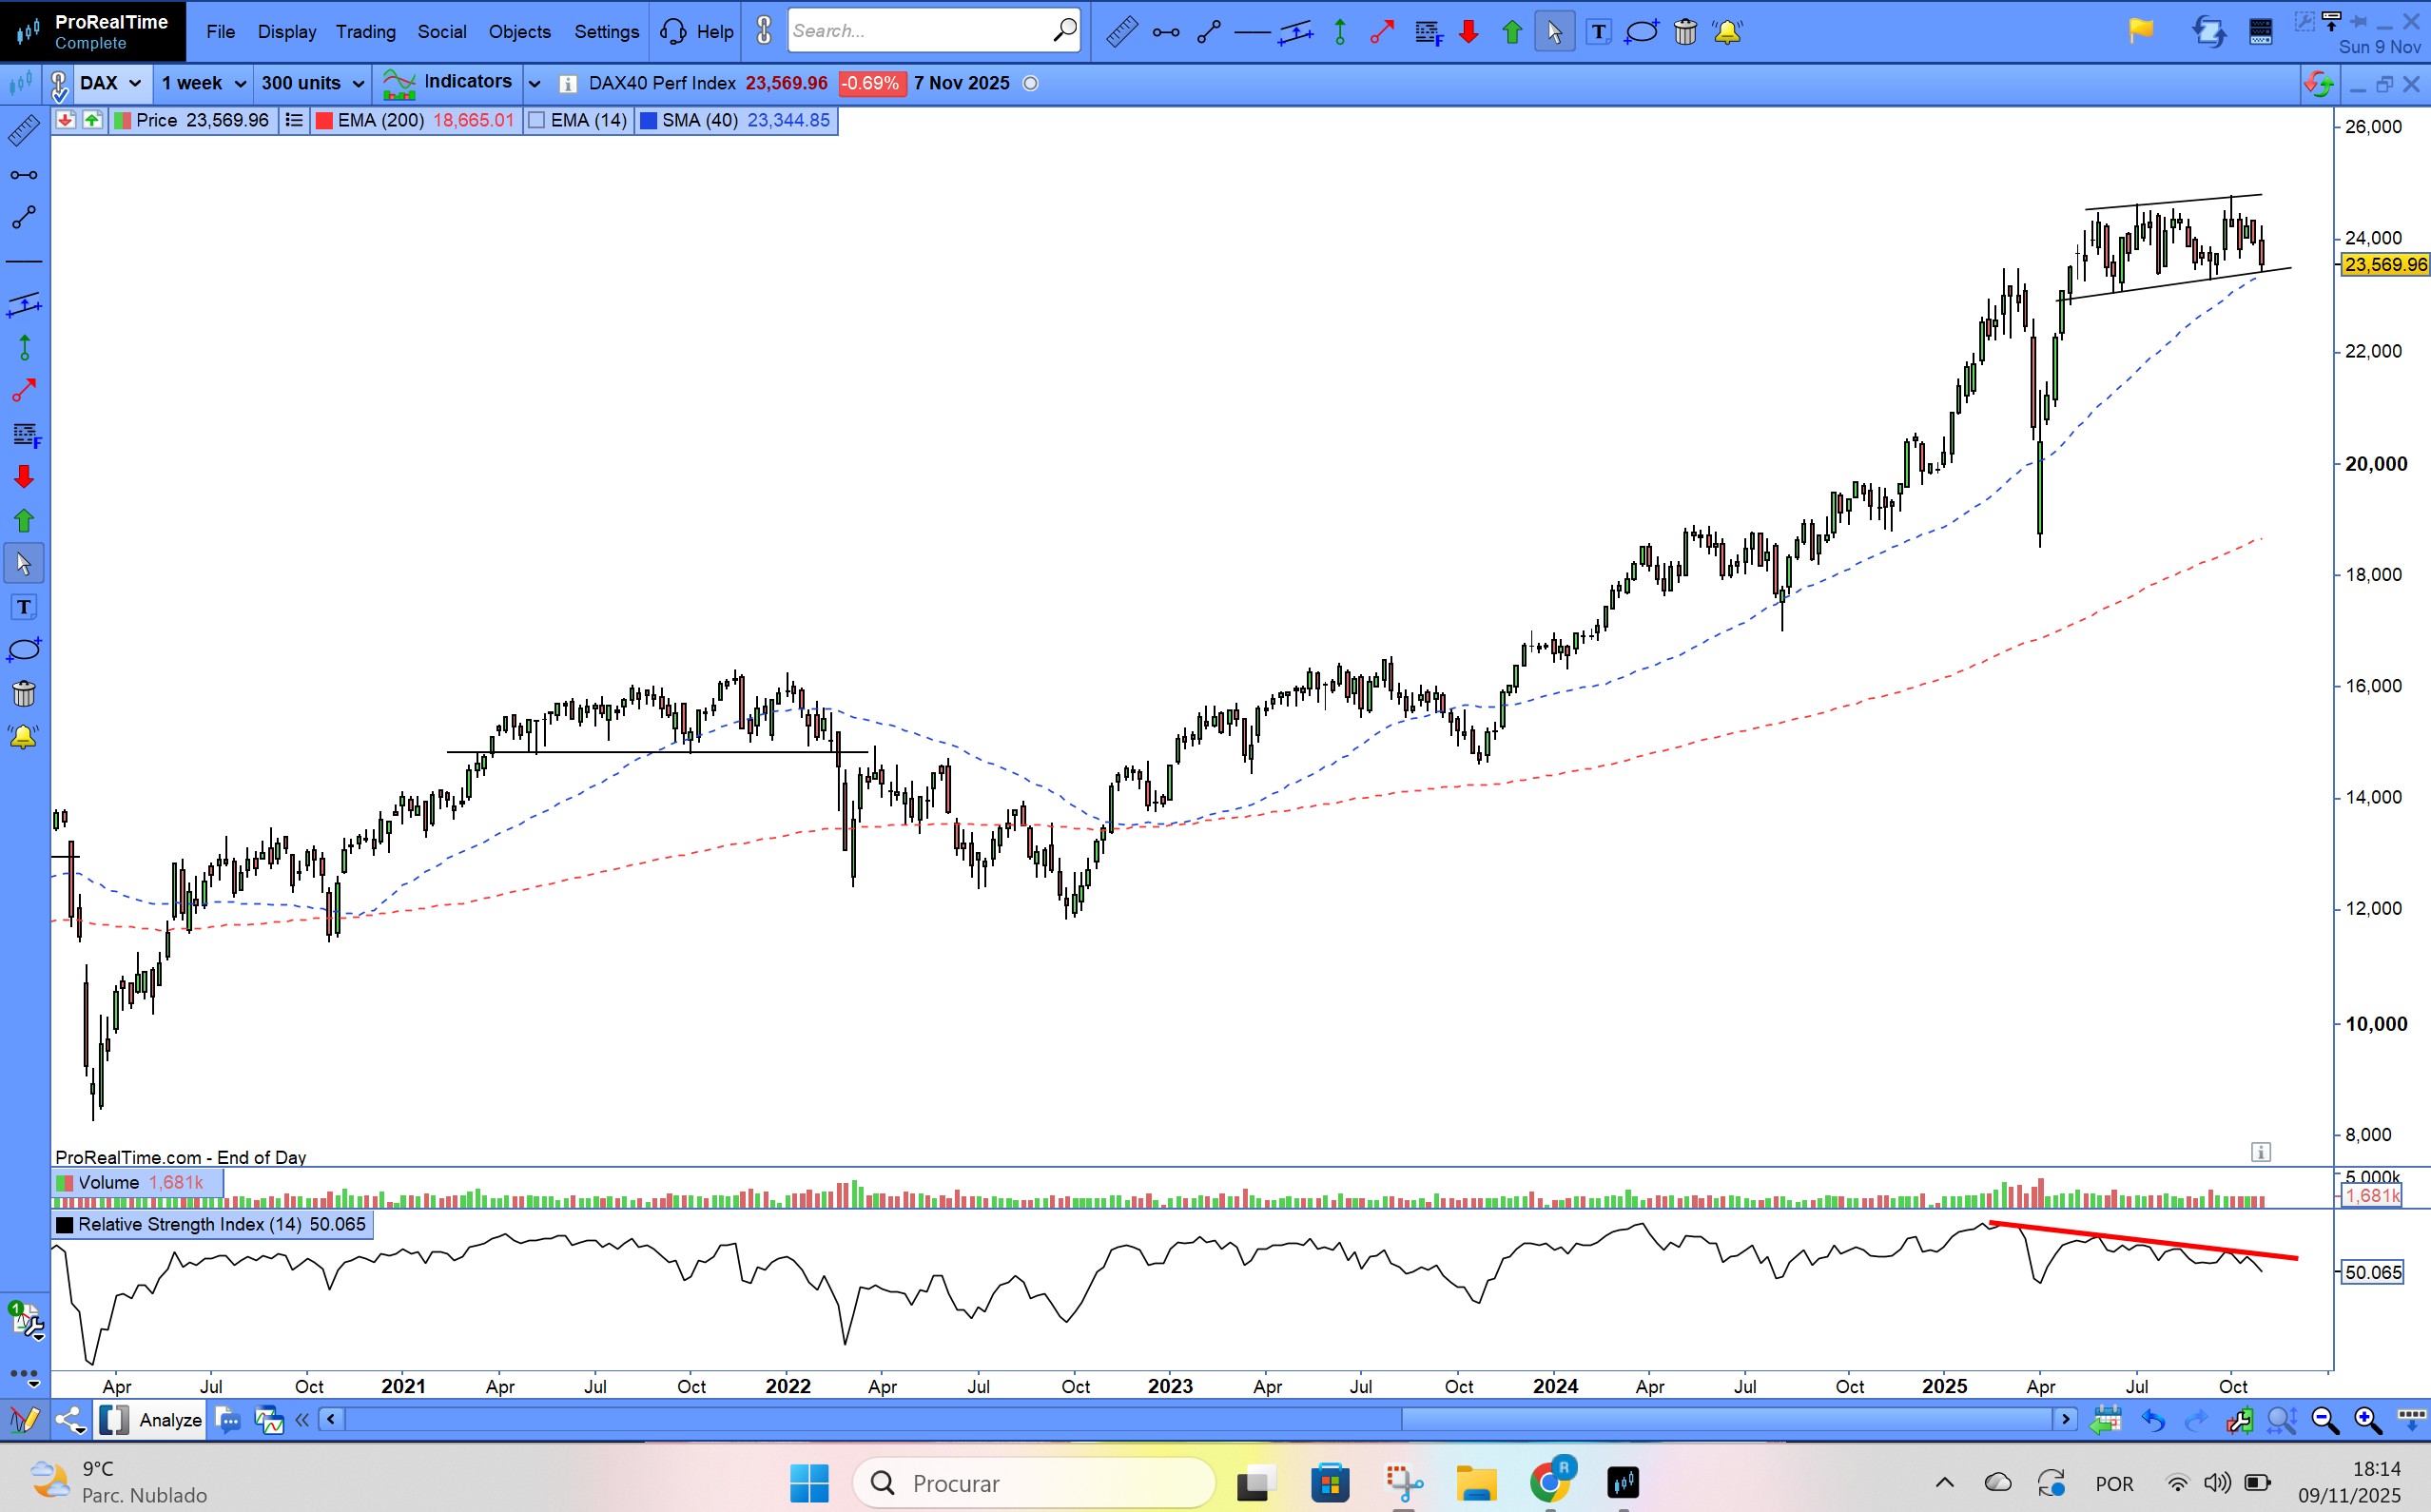Click the zoom in magnifier icon
2431x1512 pixels.
point(2366,1420)
